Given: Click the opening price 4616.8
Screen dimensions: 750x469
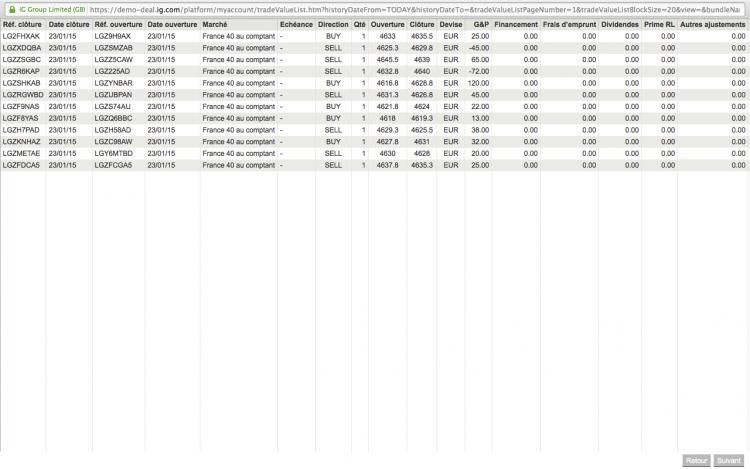Looking at the screenshot, I should point(387,83).
